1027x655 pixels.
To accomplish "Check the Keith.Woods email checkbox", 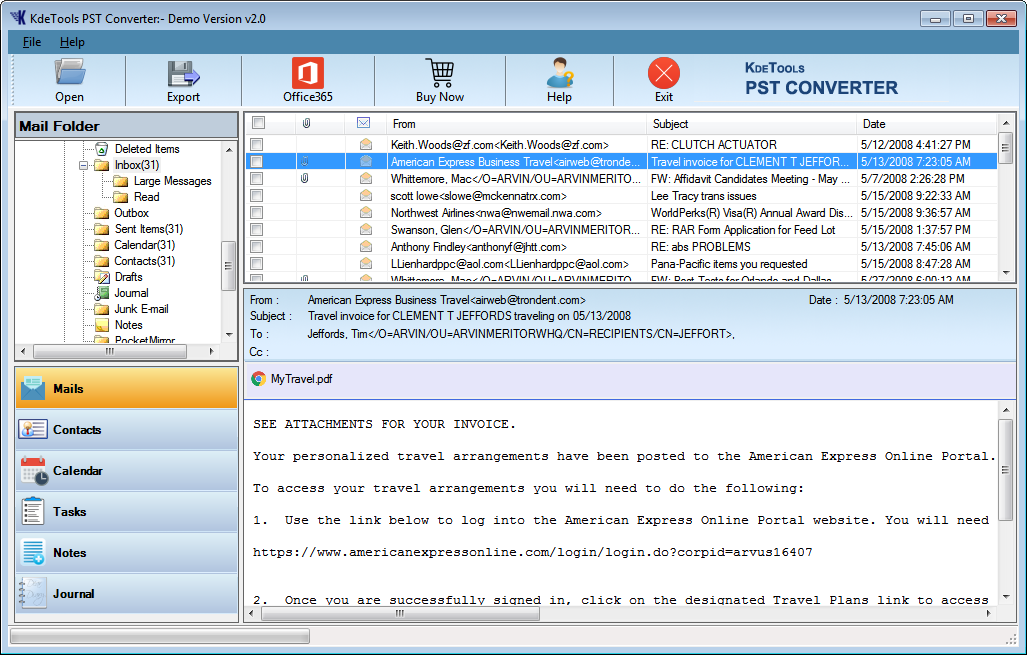I will (x=257, y=145).
